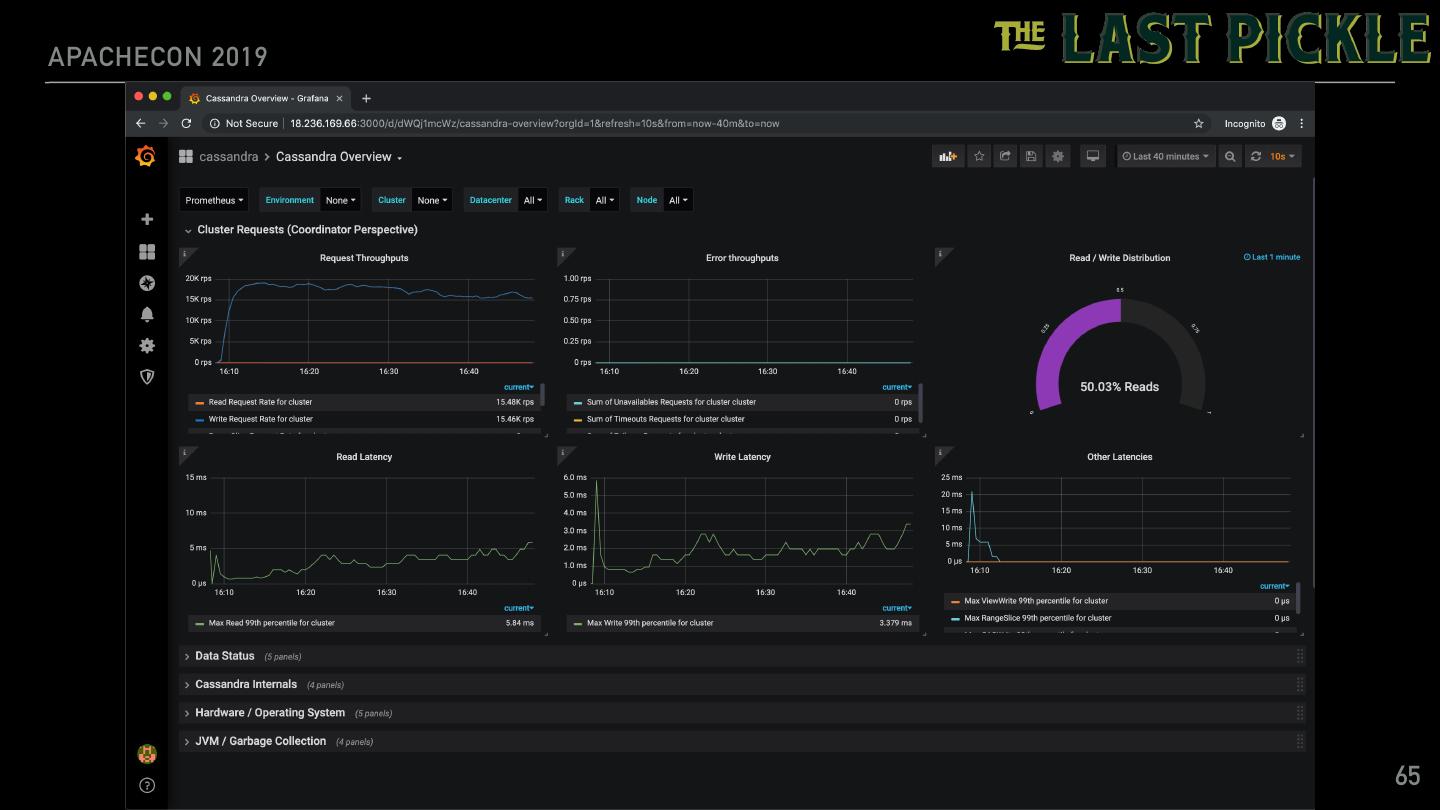Open Alerting bell icon in sidebar
This screenshot has width=1440, height=810.
pyautogui.click(x=147, y=314)
